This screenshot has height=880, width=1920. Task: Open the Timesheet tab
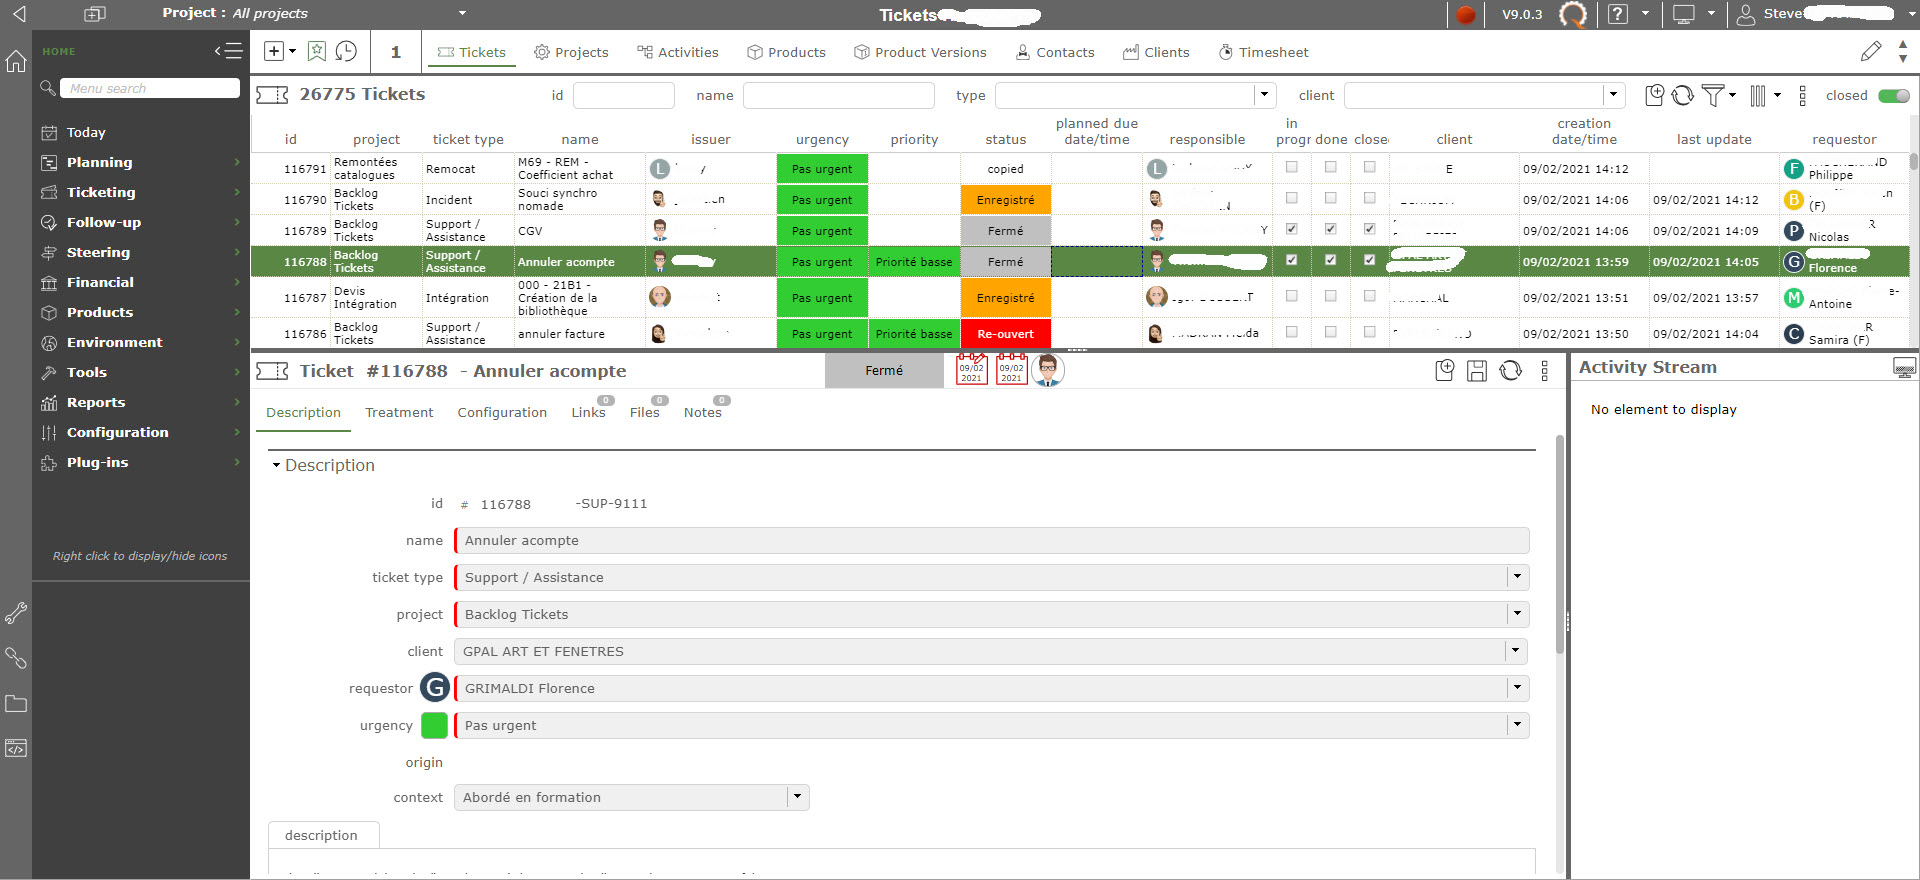click(1264, 52)
